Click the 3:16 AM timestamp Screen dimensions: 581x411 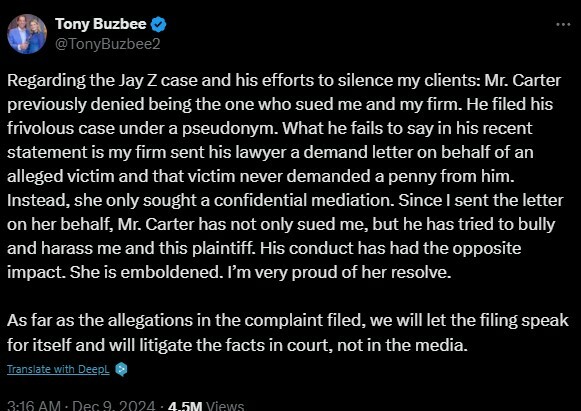[x=34, y=405]
